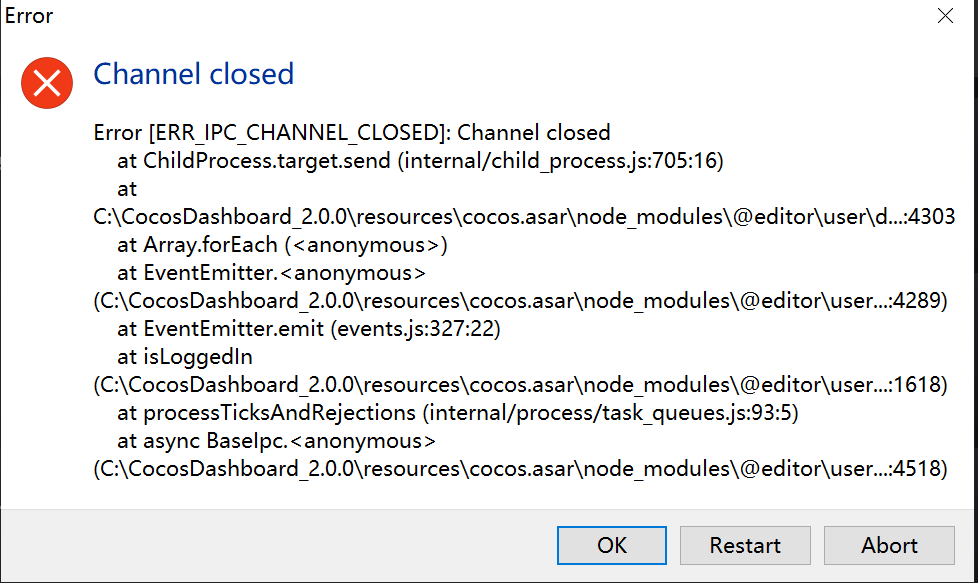Choose Abort to quit the application
Screen dimensions: 978x583
pyautogui.click(x=889, y=545)
